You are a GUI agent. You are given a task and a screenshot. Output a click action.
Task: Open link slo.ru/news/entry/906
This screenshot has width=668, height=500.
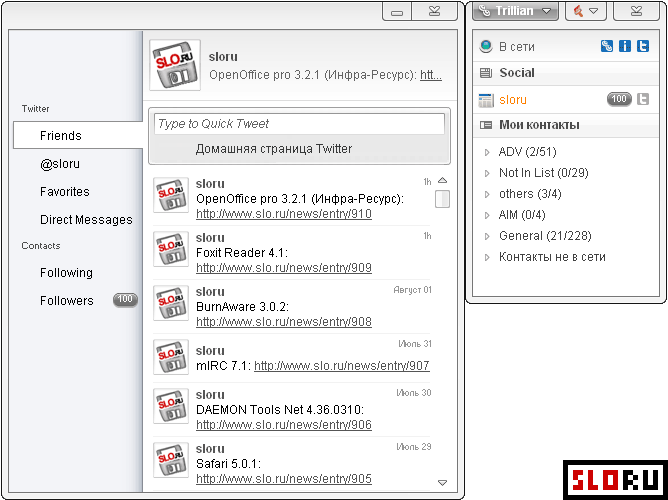[284, 425]
